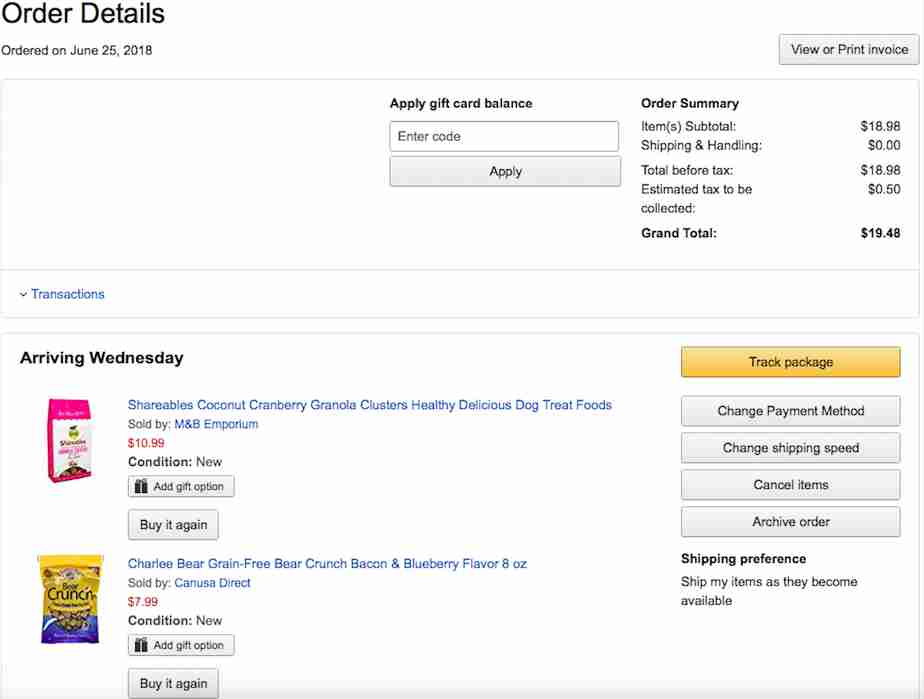The height and width of the screenshot is (699, 924).
Task: Open Shareables Coconut Cranberry Granola Clusters link
Action: pyautogui.click(x=369, y=405)
